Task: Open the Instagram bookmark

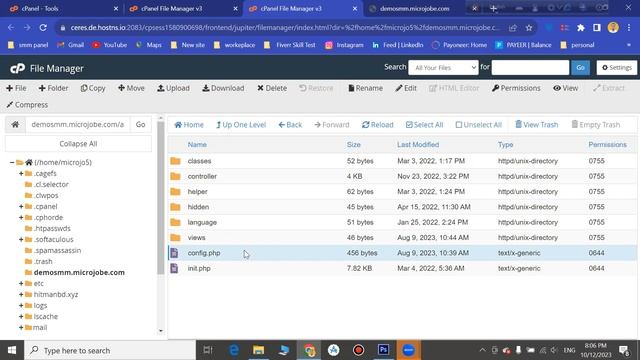Action: (x=344, y=45)
